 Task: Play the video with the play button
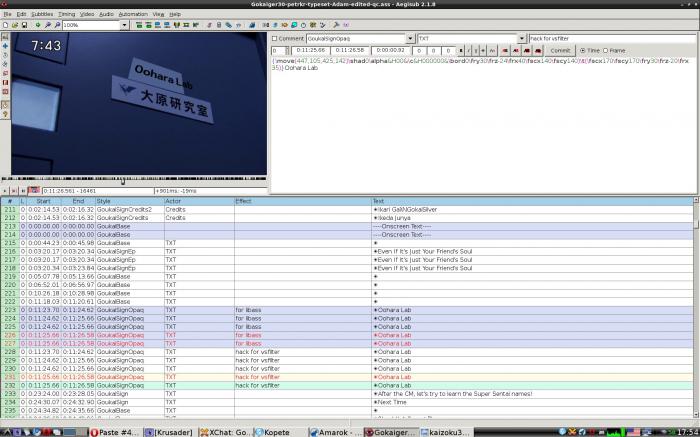pyautogui.click(x=5, y=191)
